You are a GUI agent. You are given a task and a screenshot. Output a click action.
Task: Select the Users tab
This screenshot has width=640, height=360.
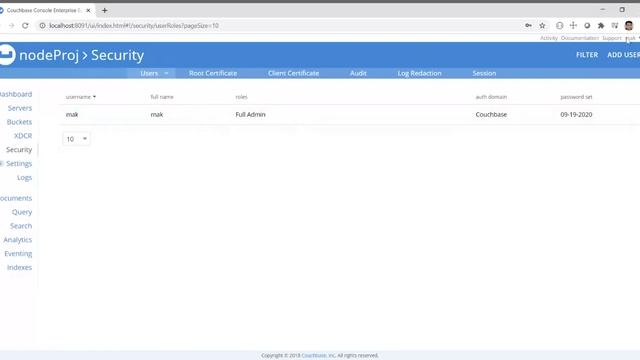[149, 73]
